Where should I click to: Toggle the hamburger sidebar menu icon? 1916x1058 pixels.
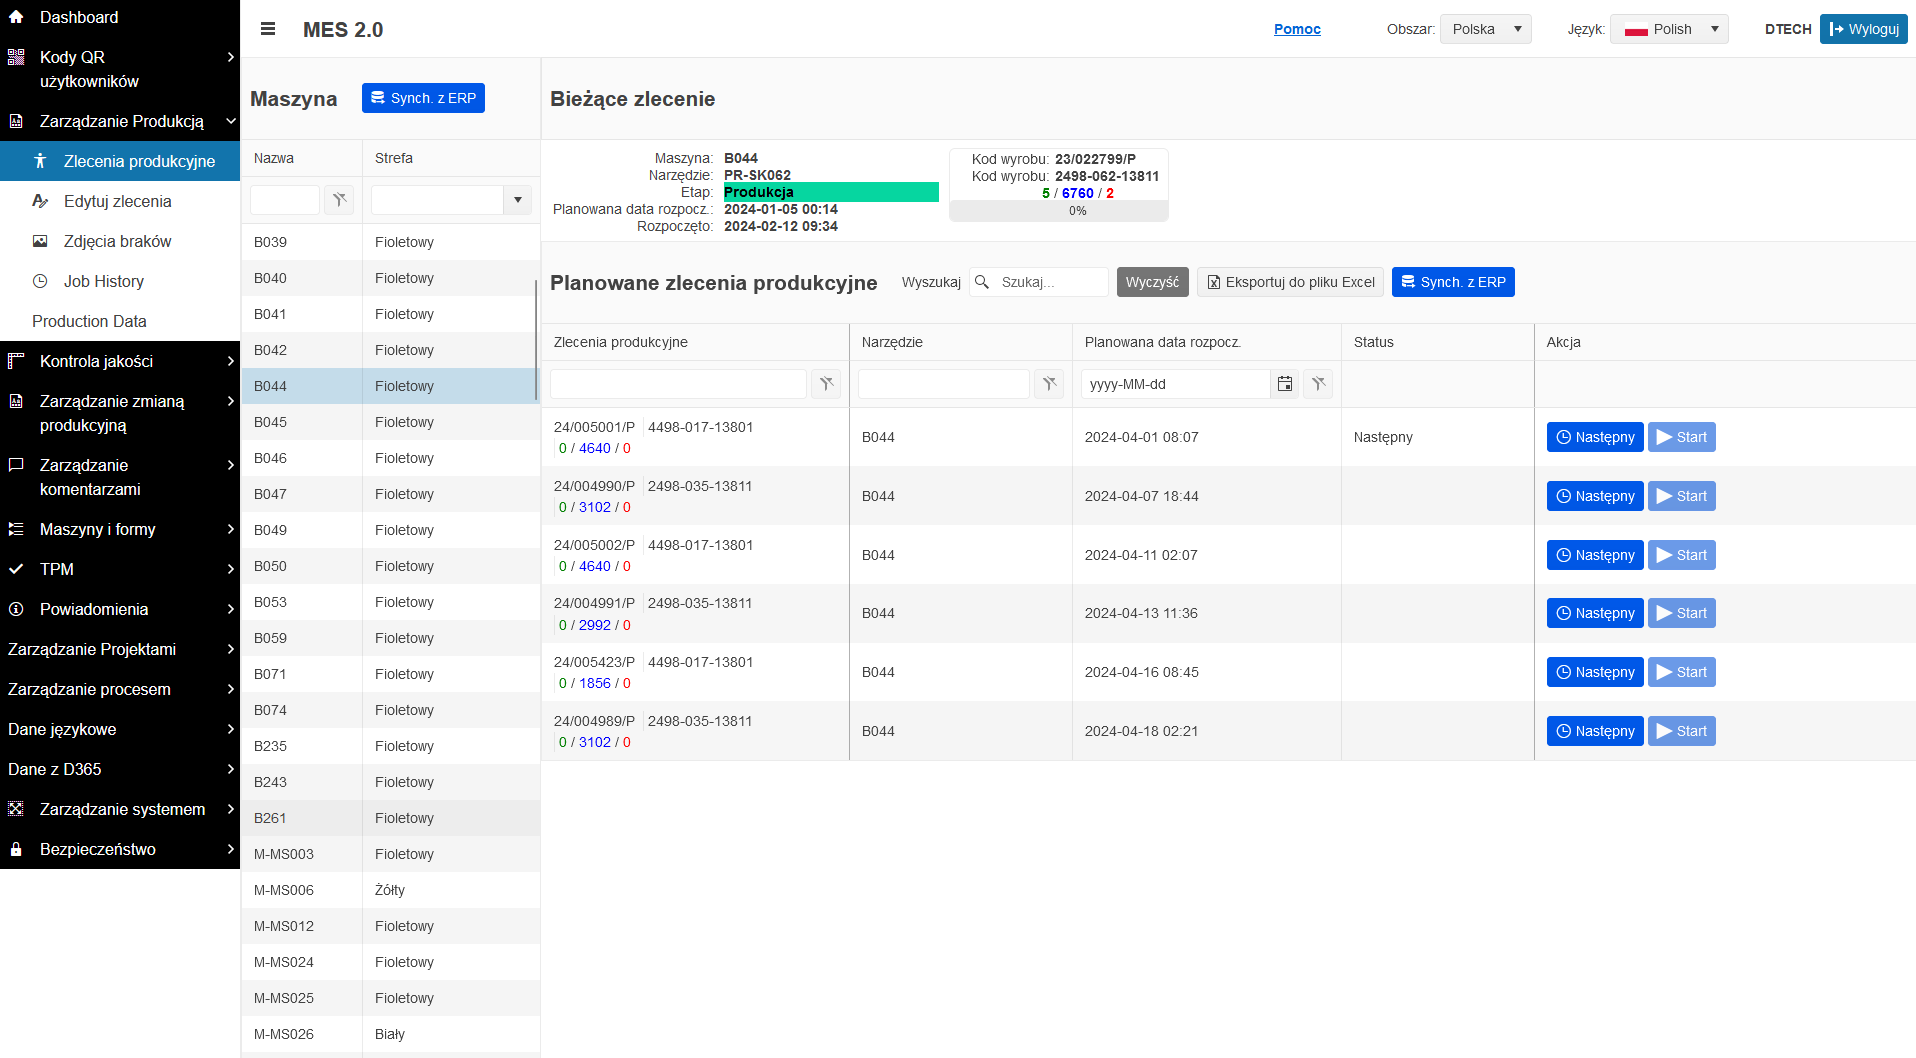[268, 29]
